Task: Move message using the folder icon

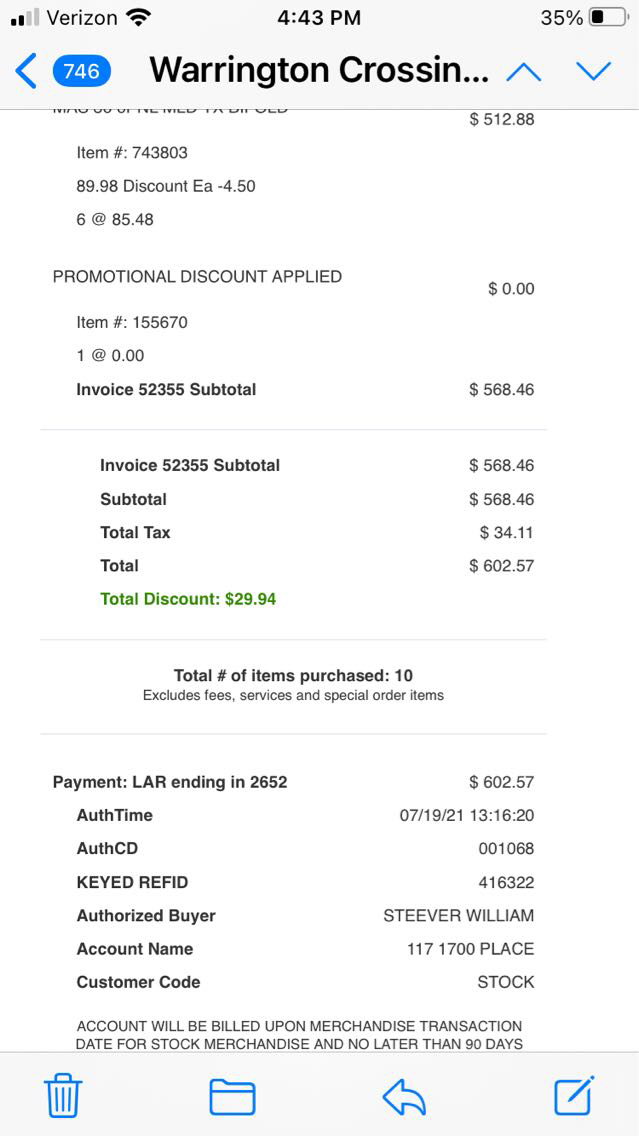Action: click(x=232, y=1096)
